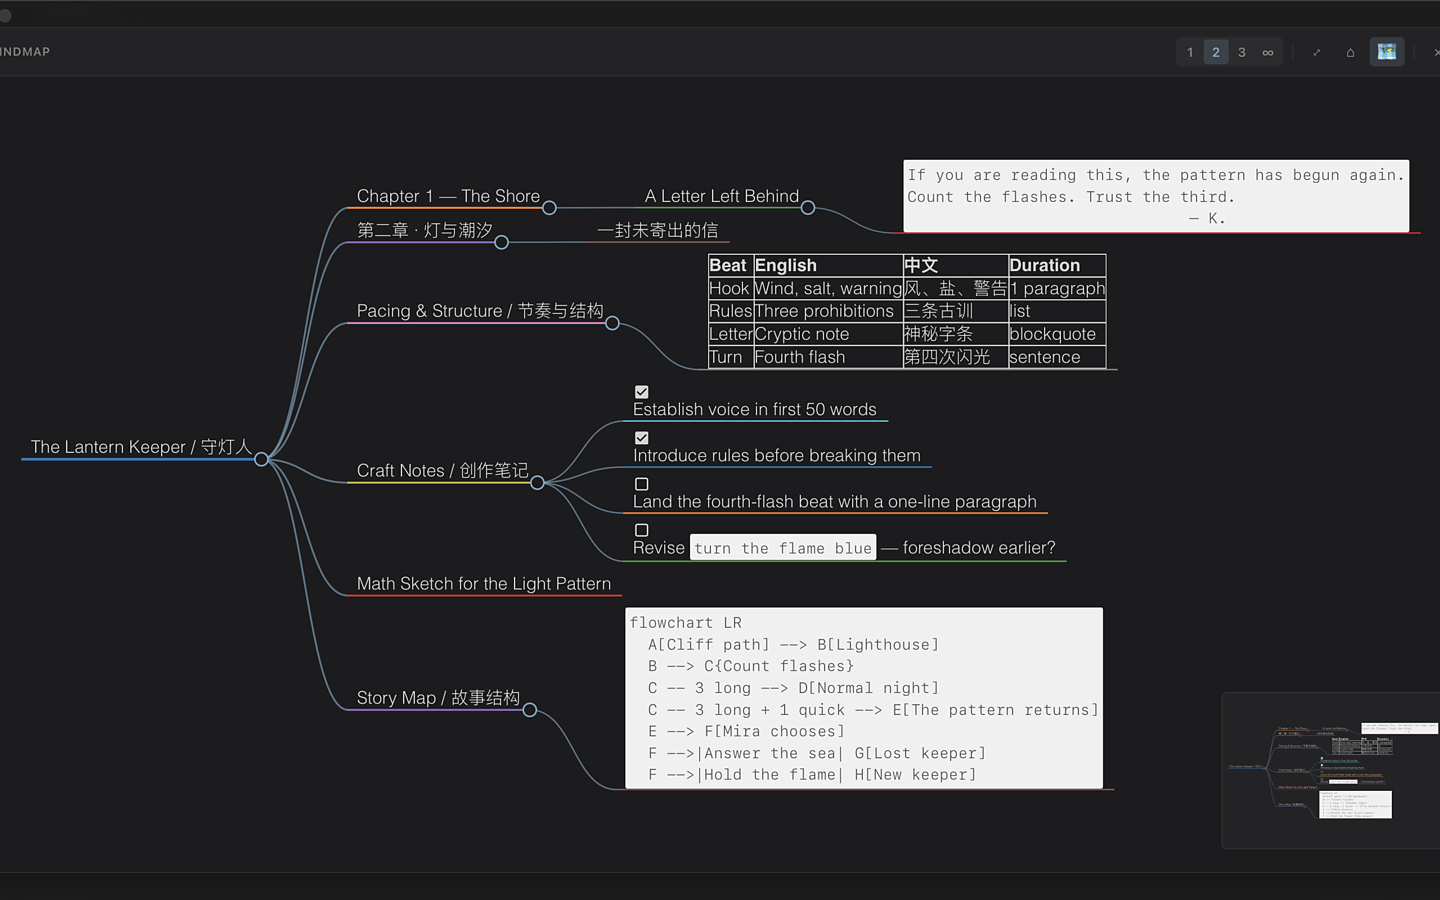This screenshot has width=1440, height=900.
Task: Click the minimap overview thumbnail
Action: 1331,770
